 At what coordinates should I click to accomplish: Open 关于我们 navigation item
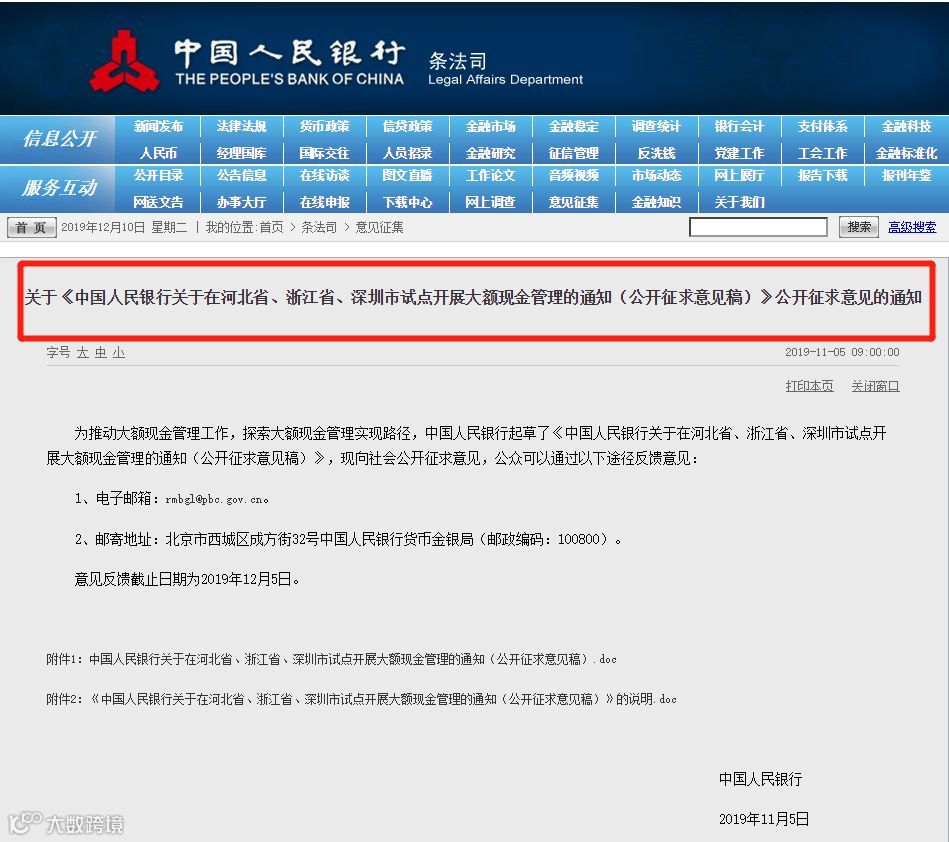(739, 202)
